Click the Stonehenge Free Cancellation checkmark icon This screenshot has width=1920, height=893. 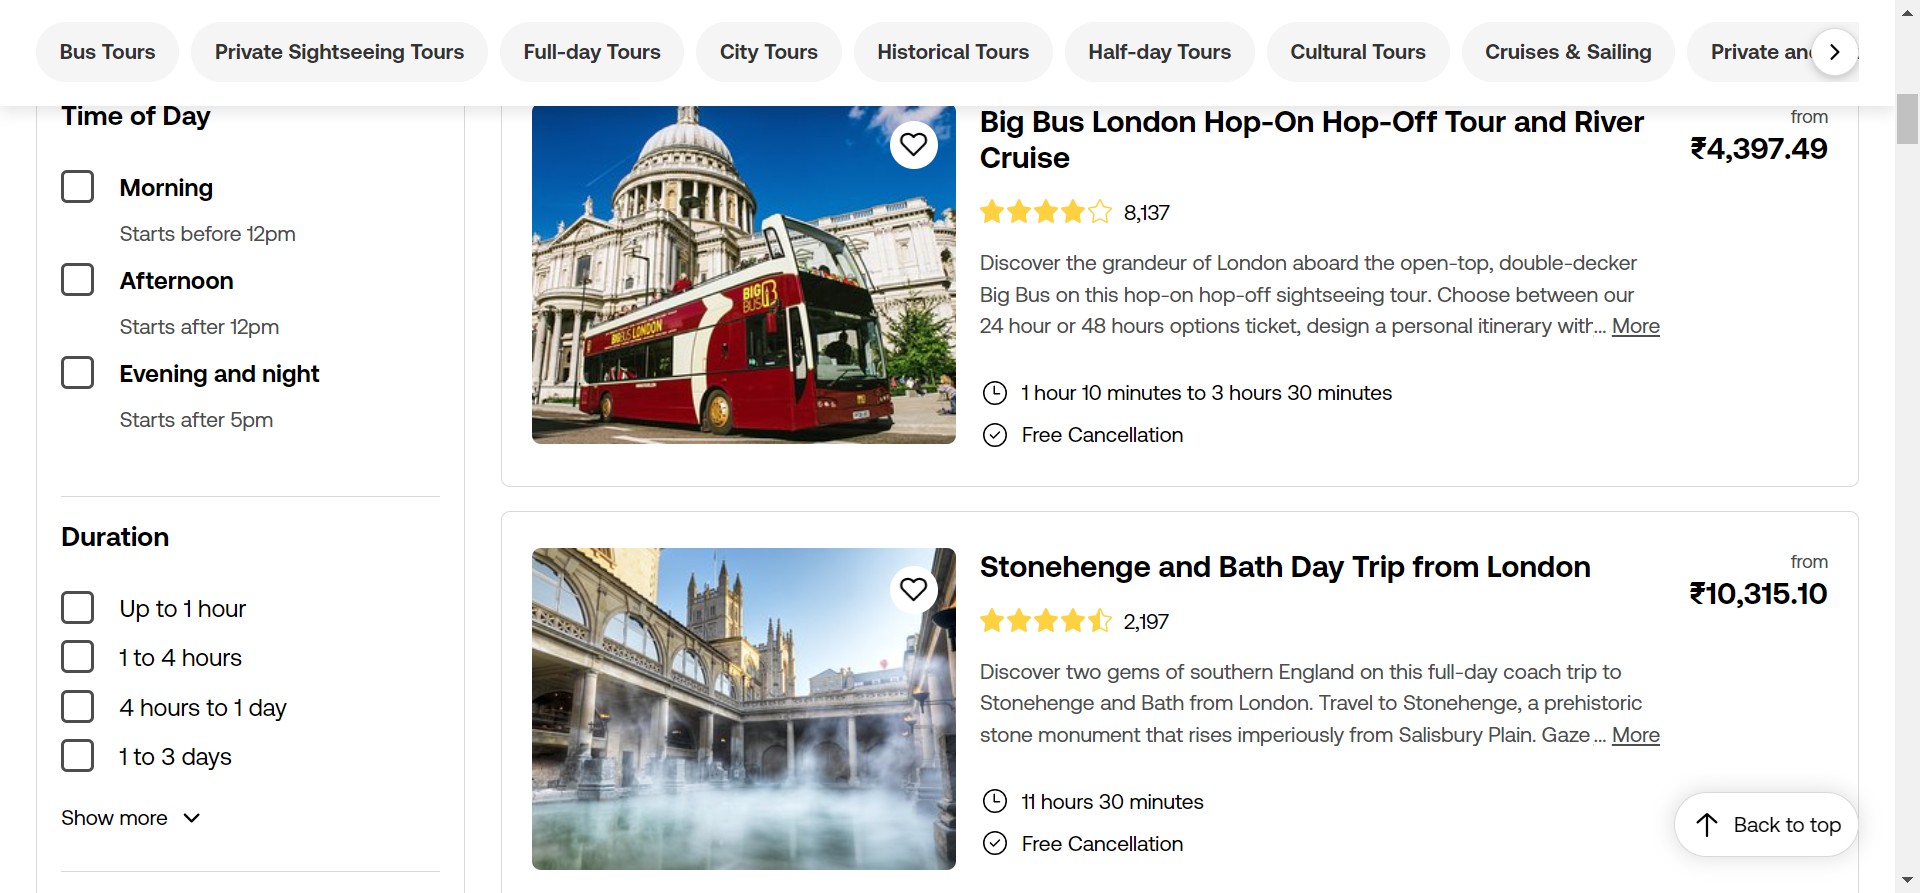point(994,844)
